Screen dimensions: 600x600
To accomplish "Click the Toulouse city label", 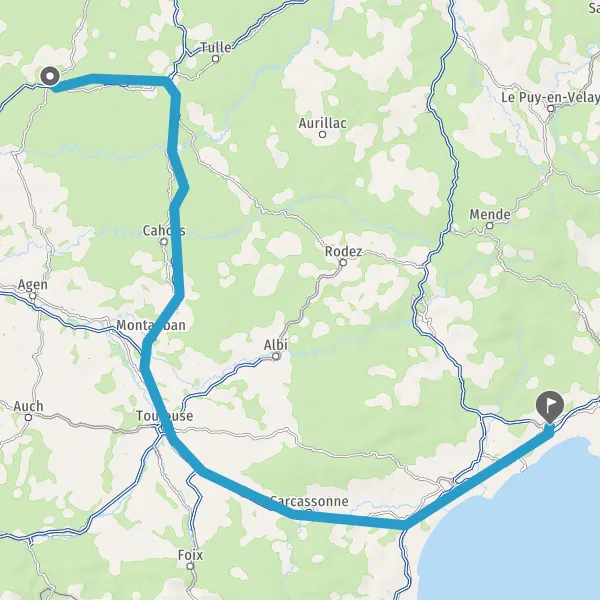I will (x=165, y=416).
